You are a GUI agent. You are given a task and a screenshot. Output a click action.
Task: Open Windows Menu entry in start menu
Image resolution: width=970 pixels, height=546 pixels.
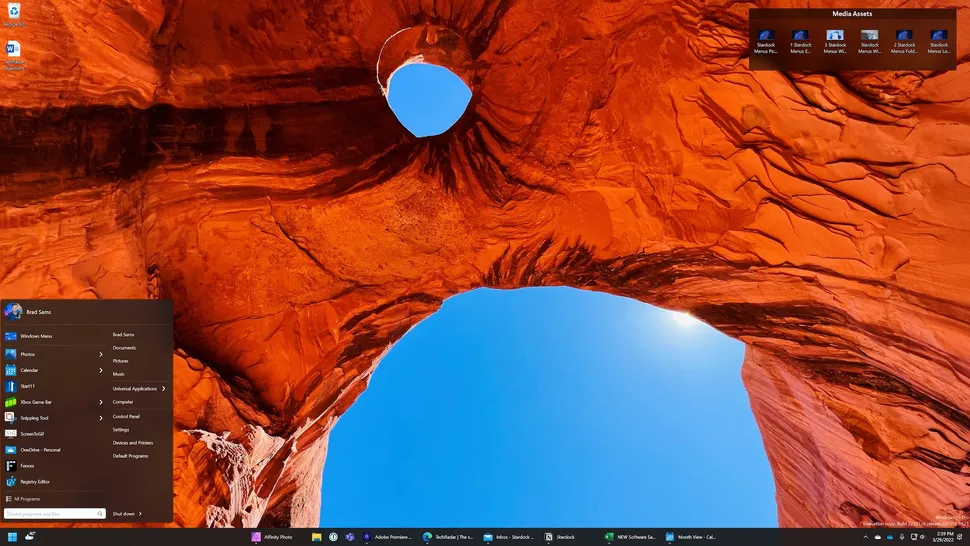[54, 336]
